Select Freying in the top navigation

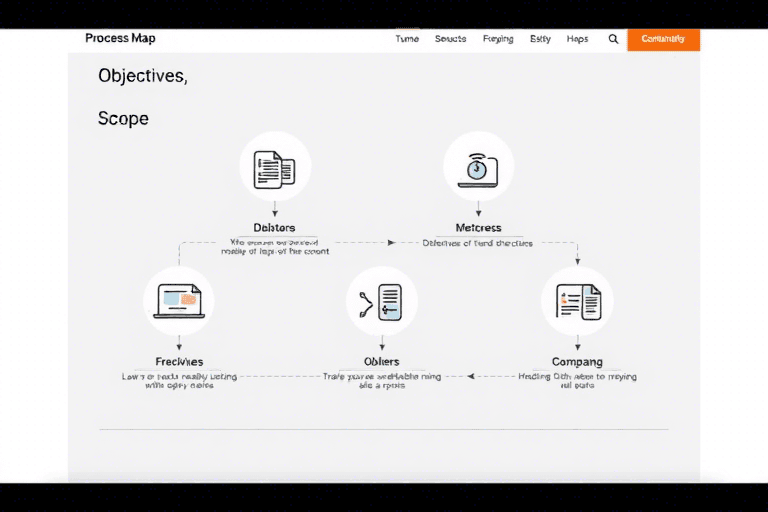pyautogui.click(x=498, y=39)
